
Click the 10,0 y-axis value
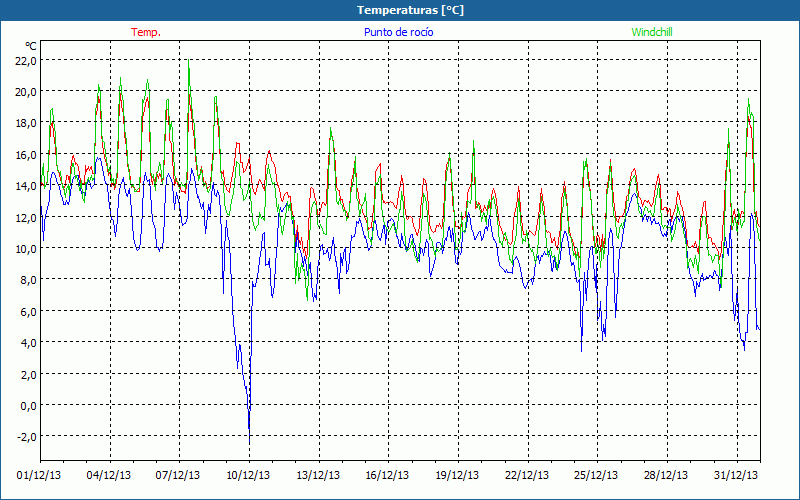pyautogui.click(x=26, y=249)
